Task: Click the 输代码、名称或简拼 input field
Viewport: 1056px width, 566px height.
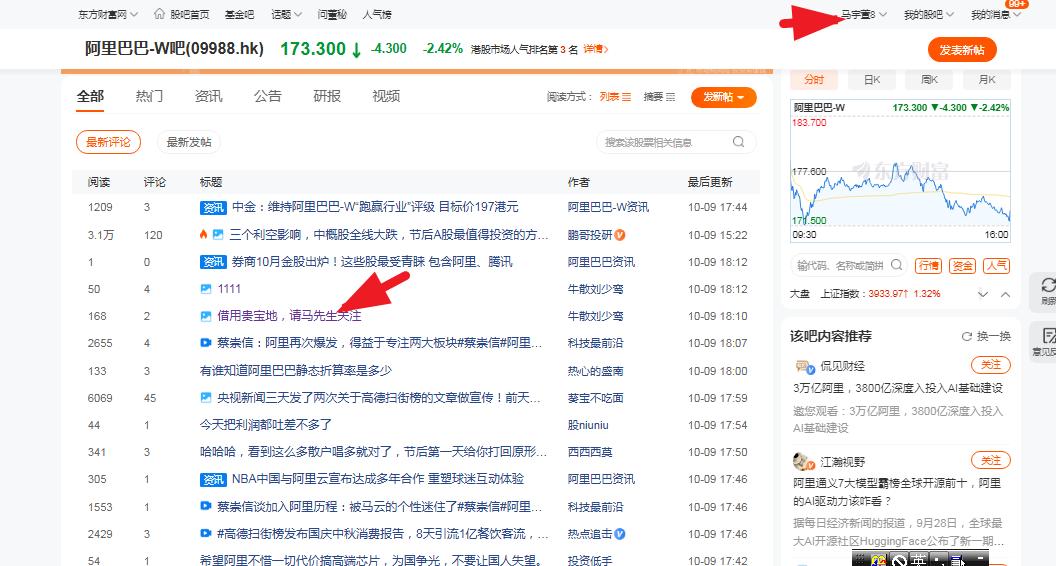Action: click(850, 265)
